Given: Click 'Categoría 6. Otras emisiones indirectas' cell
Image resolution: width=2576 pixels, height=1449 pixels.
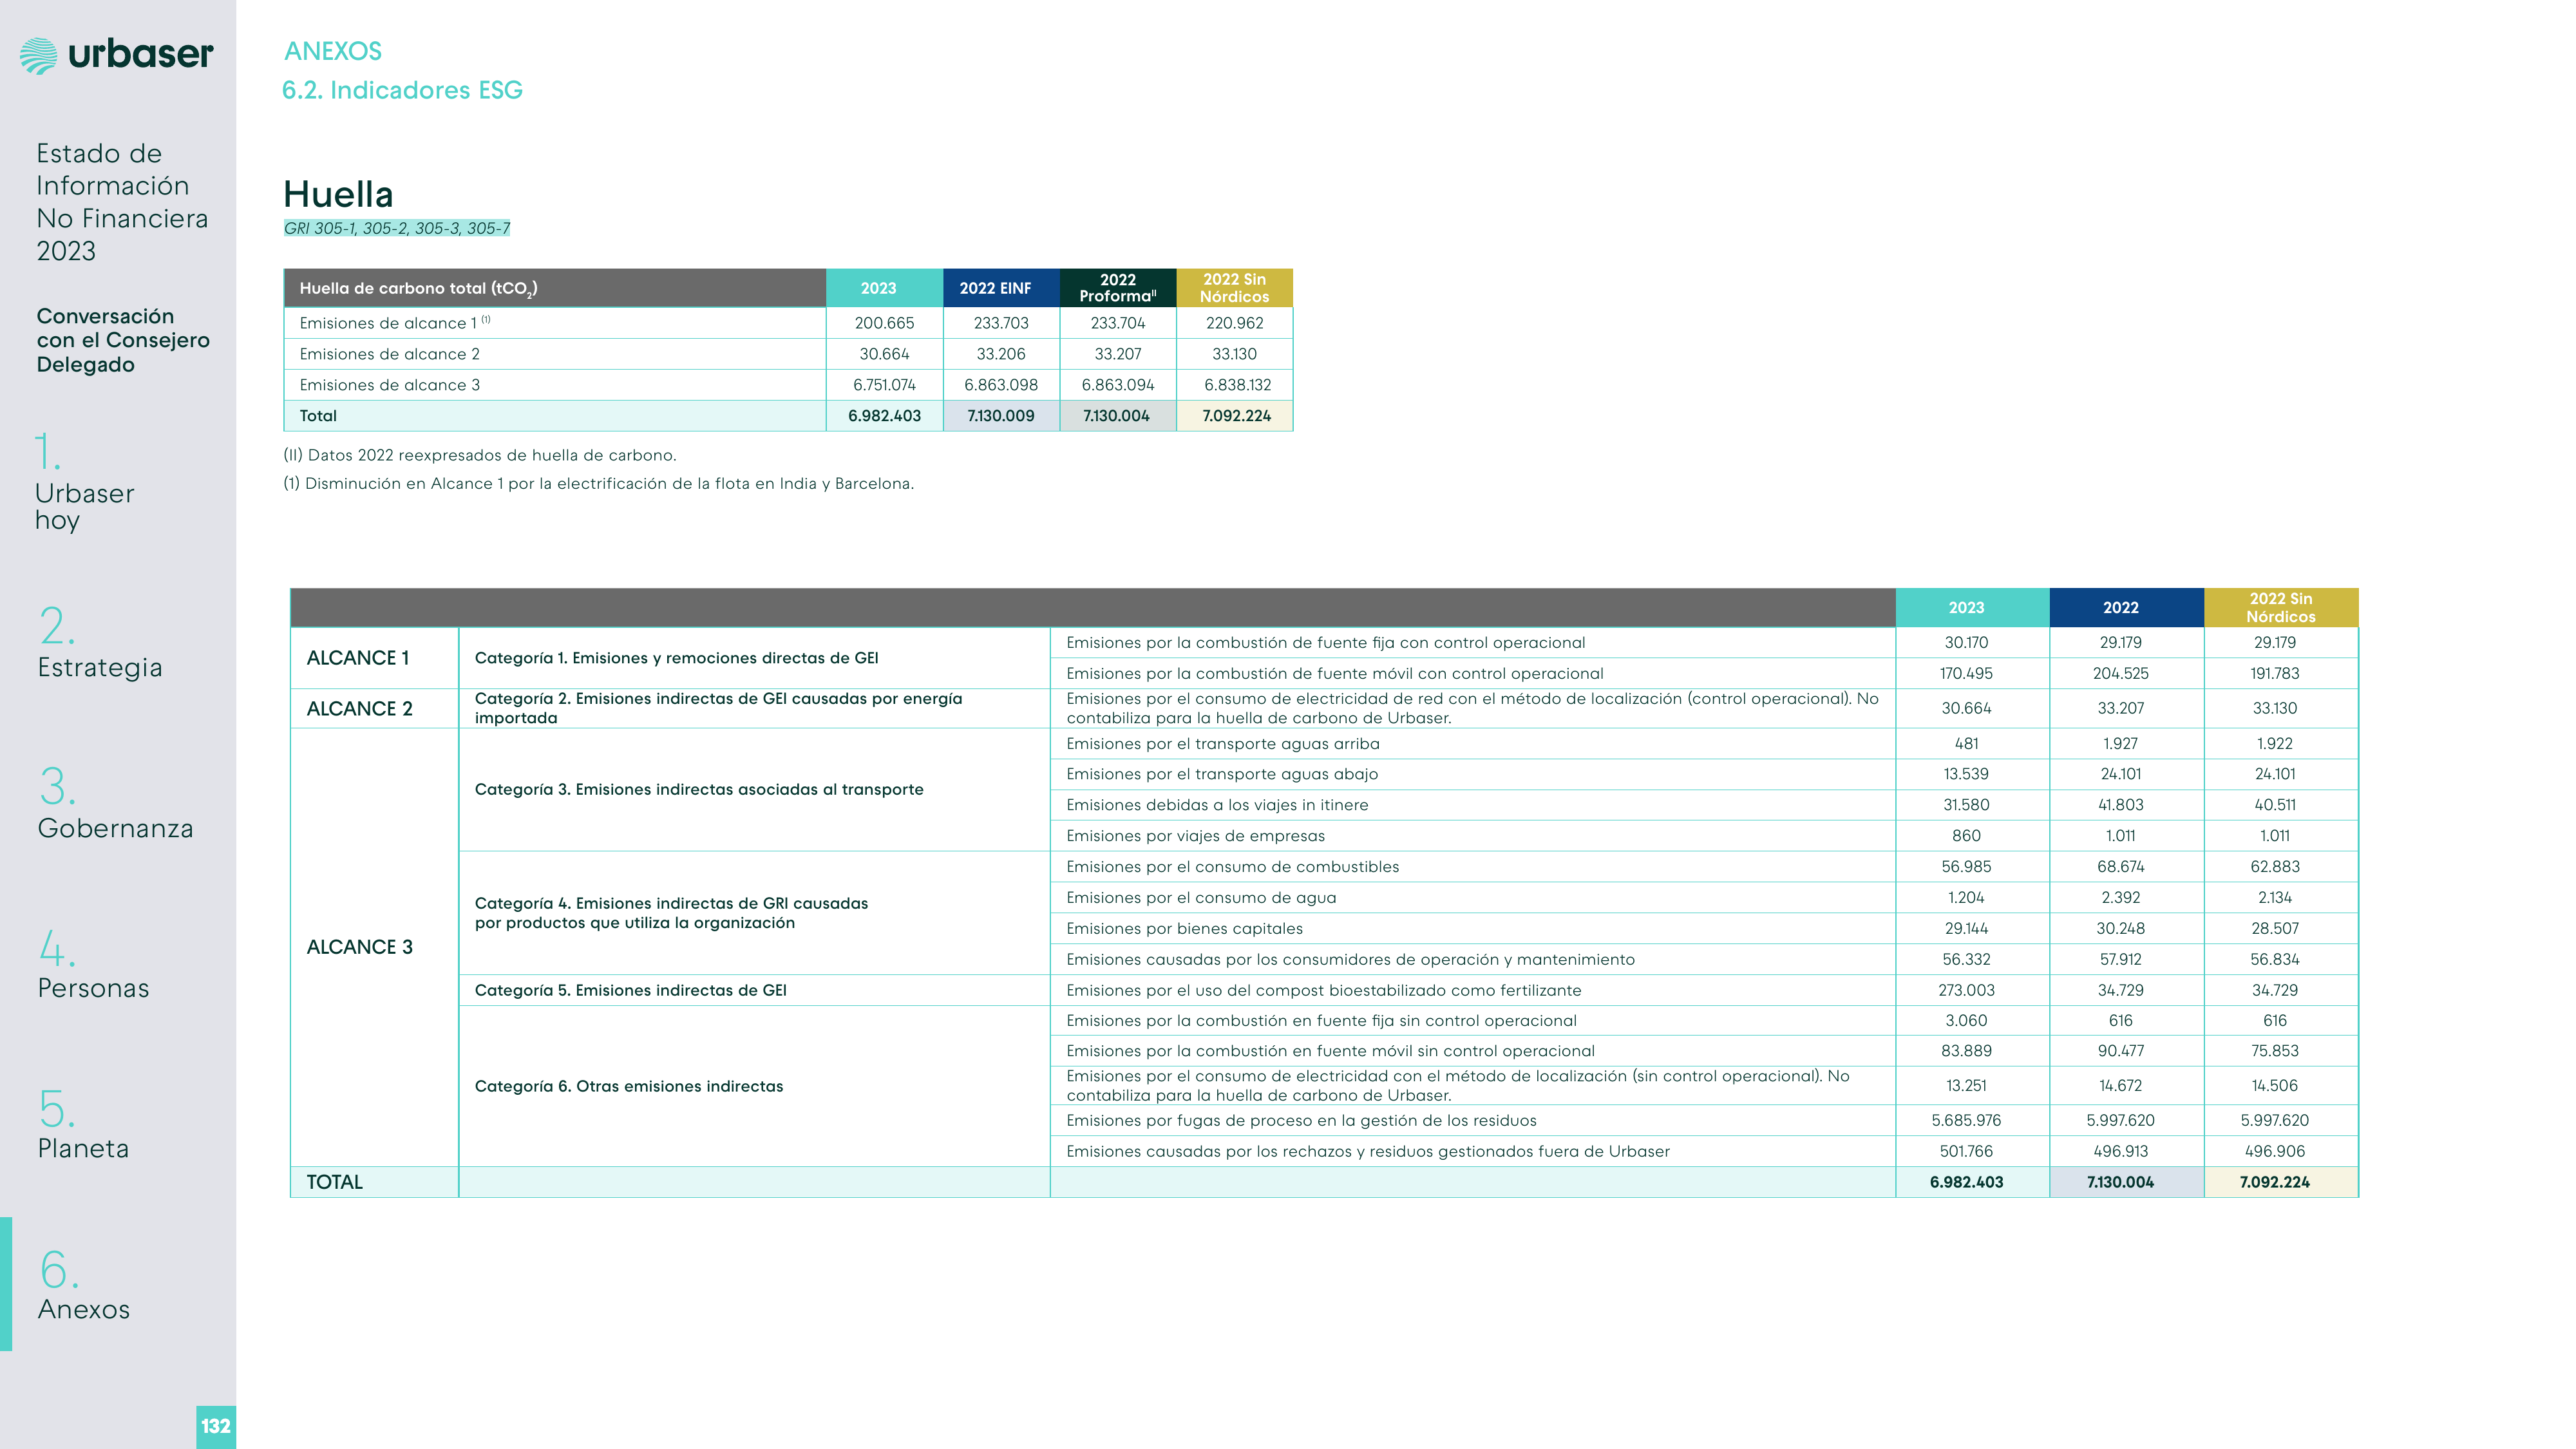Looking at the screenshot, I should pyautogui.click(x=754, y=1086).
